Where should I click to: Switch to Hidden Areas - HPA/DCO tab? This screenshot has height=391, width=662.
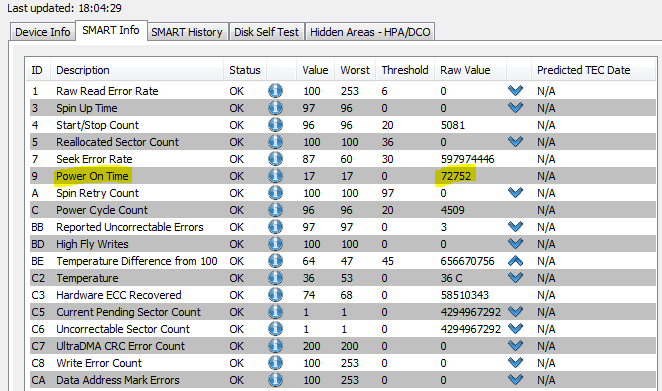(x=370, y=32)
